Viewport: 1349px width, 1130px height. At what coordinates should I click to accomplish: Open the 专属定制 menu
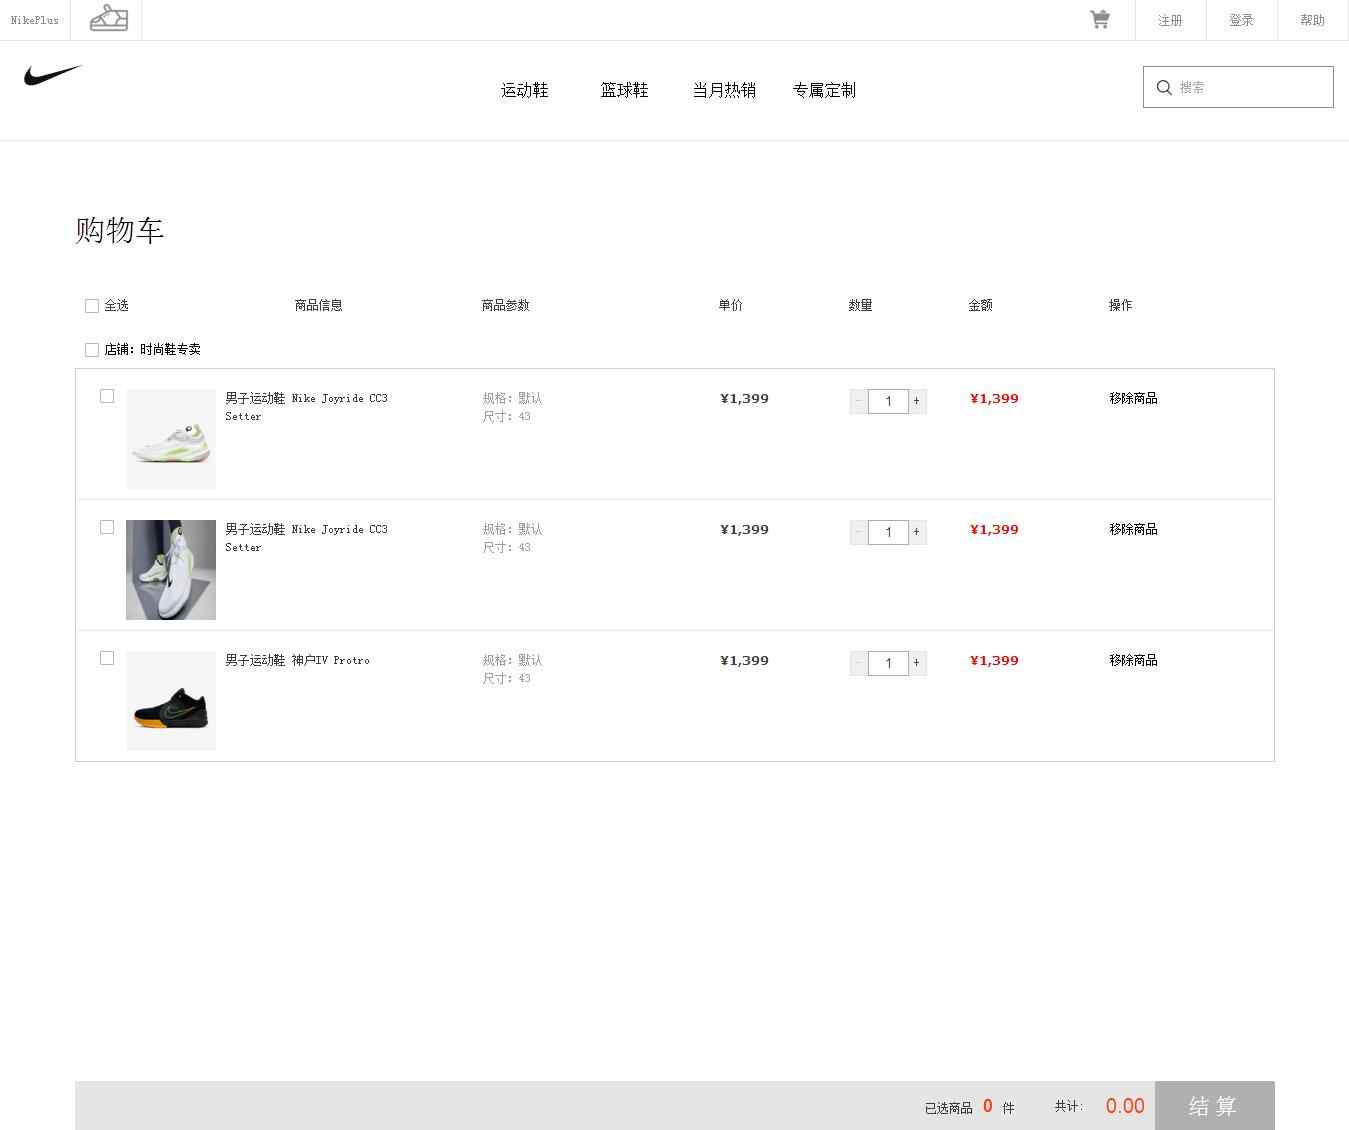[x=824, y=90]
